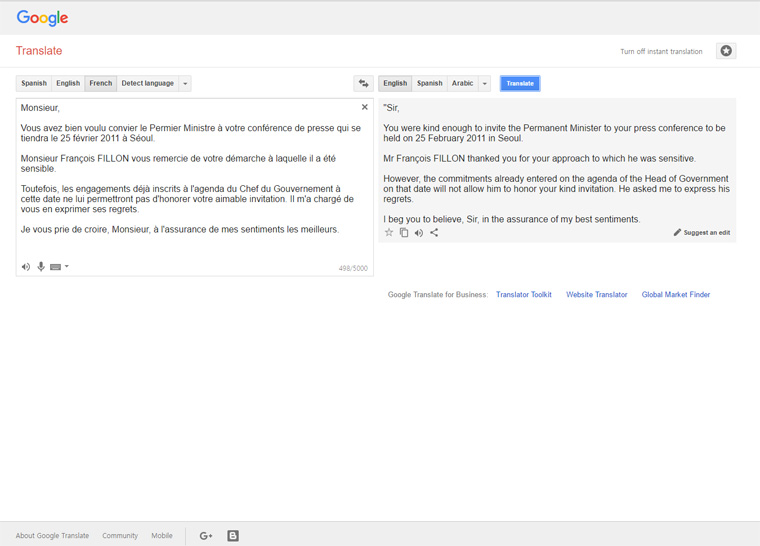This screenshot has width=760, height=546.
Task: Select Arabic as target language
Action: pos(462,83)
